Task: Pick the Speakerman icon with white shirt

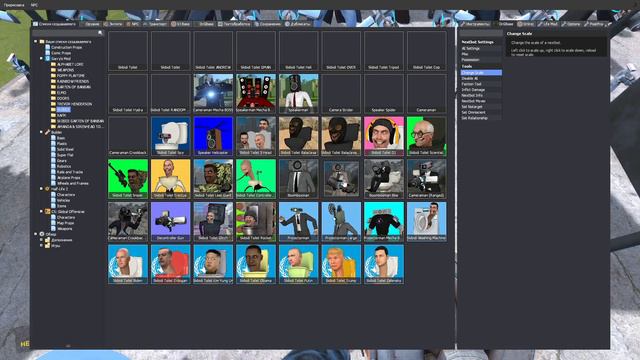Action: (298, 93)
